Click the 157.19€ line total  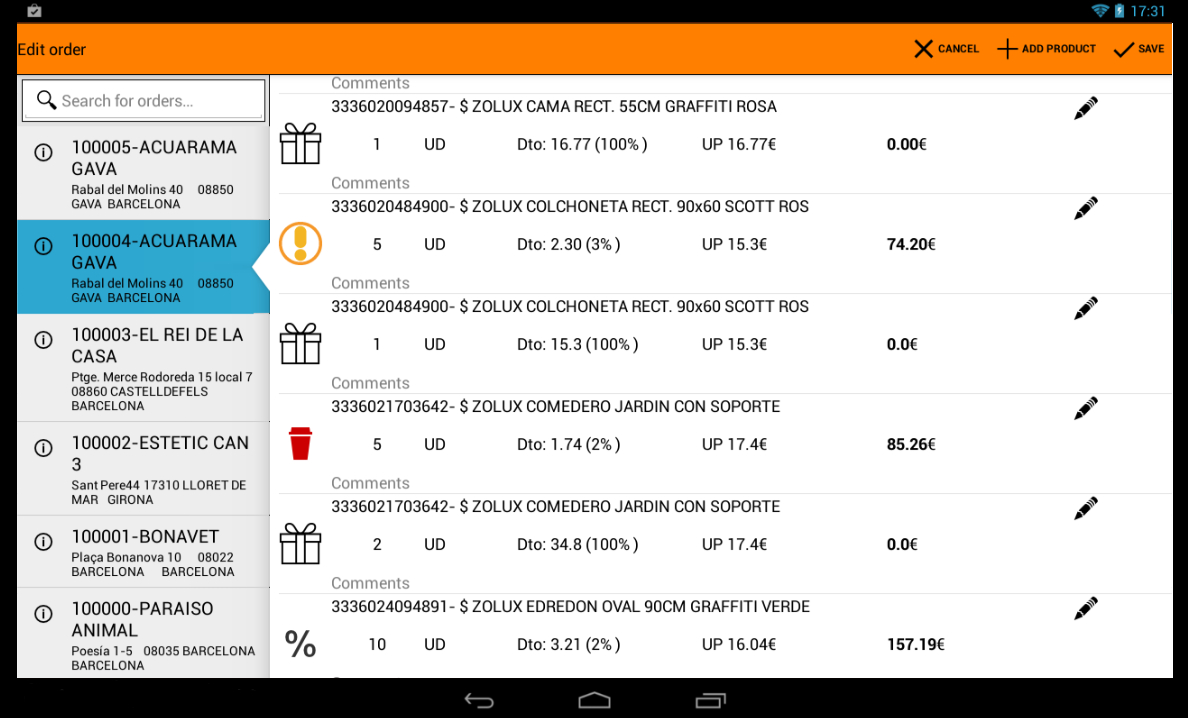[x=915, y=645]
